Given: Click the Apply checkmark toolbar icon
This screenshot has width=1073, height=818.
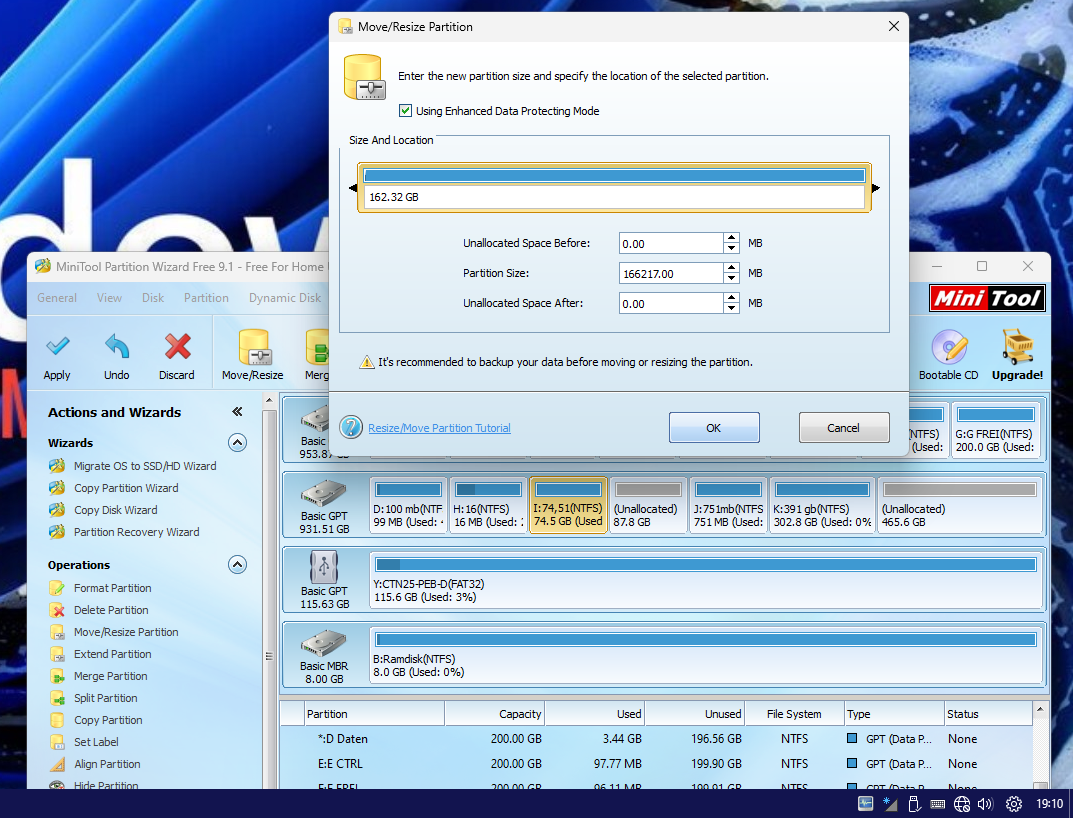Looking at the screenshot, I should (57, 347).
